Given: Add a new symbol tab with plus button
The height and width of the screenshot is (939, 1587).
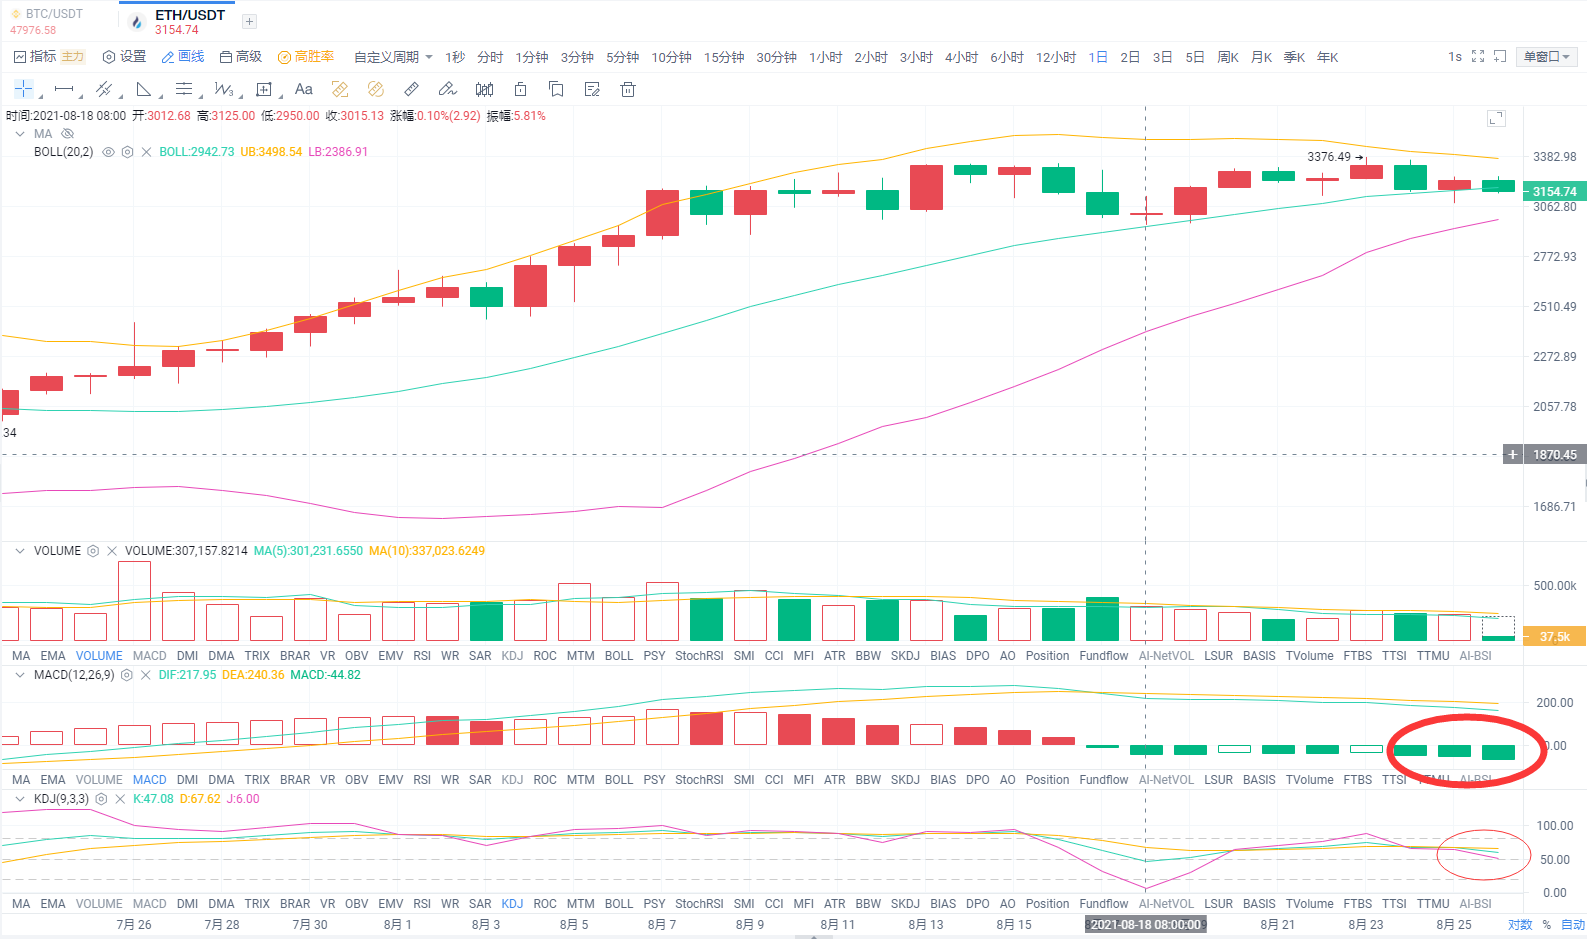Looking at the screenshot, I should point(250,21).
